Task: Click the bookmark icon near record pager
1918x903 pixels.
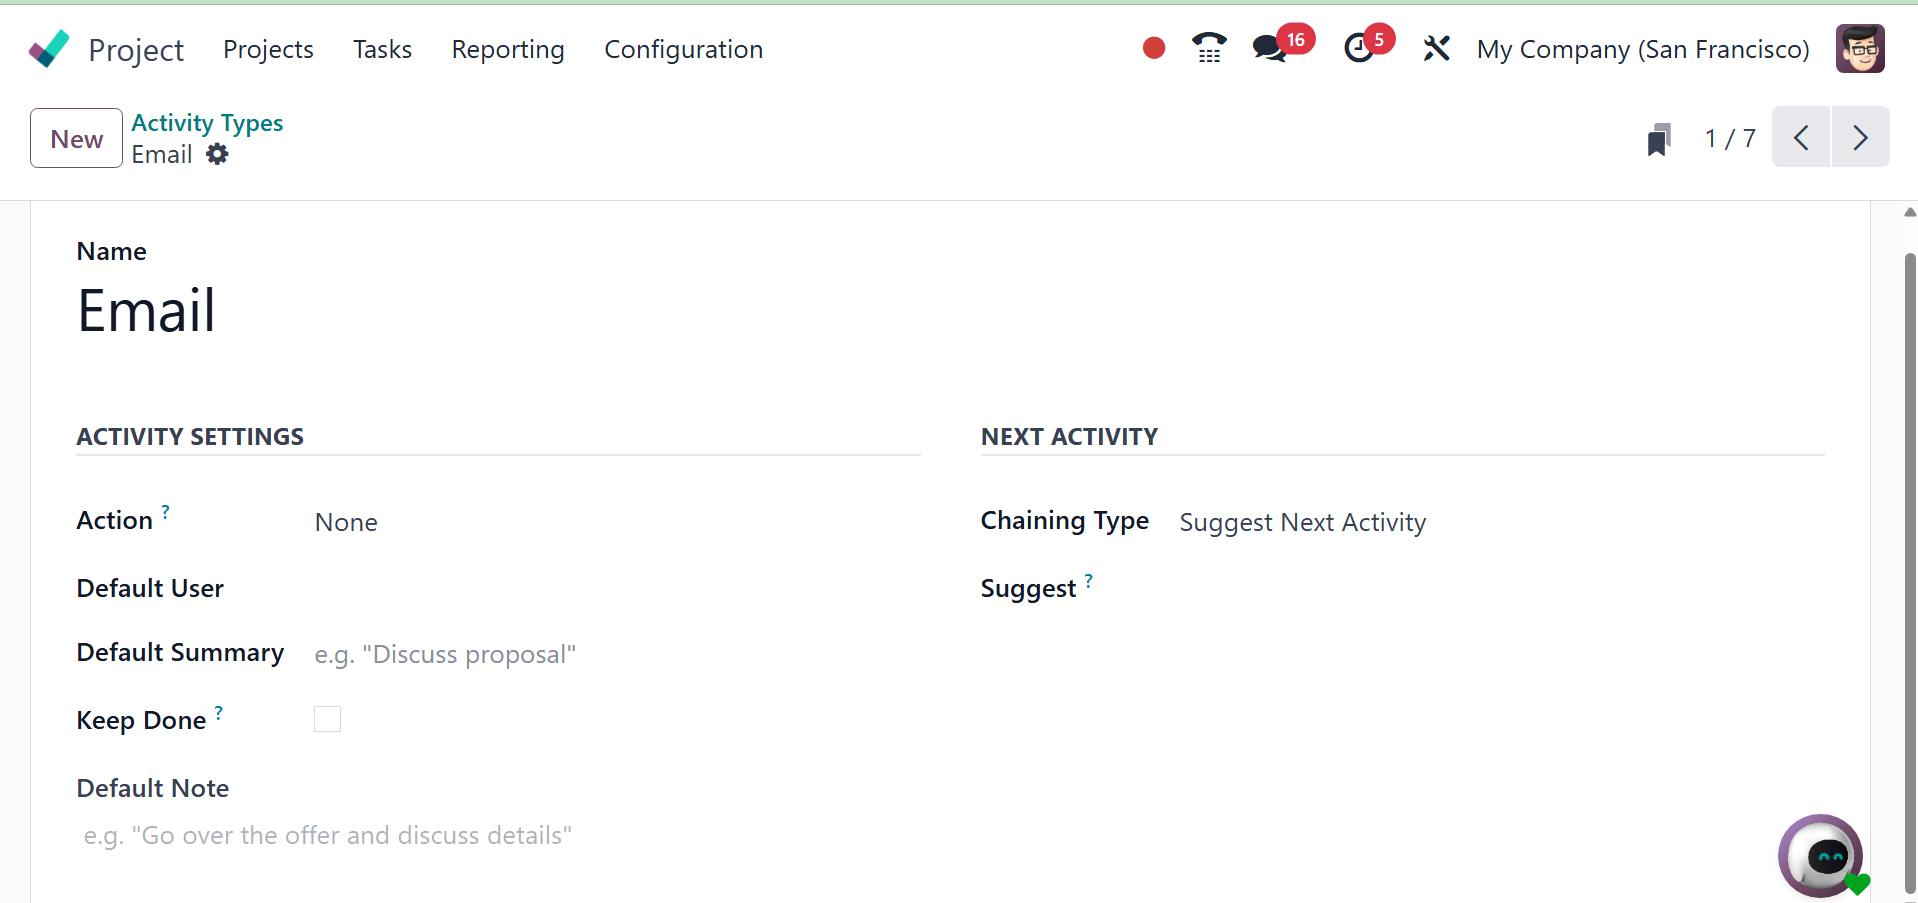Action: (1659, 139)
